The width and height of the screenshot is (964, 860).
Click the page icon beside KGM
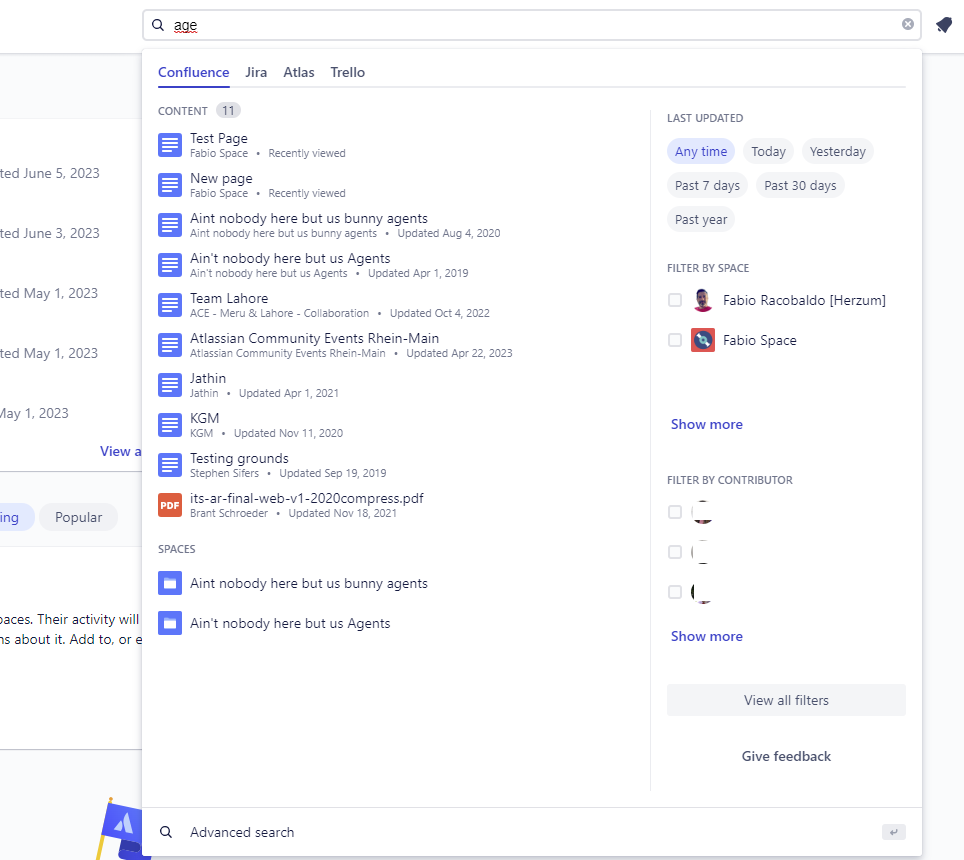(x=170, y=425)
